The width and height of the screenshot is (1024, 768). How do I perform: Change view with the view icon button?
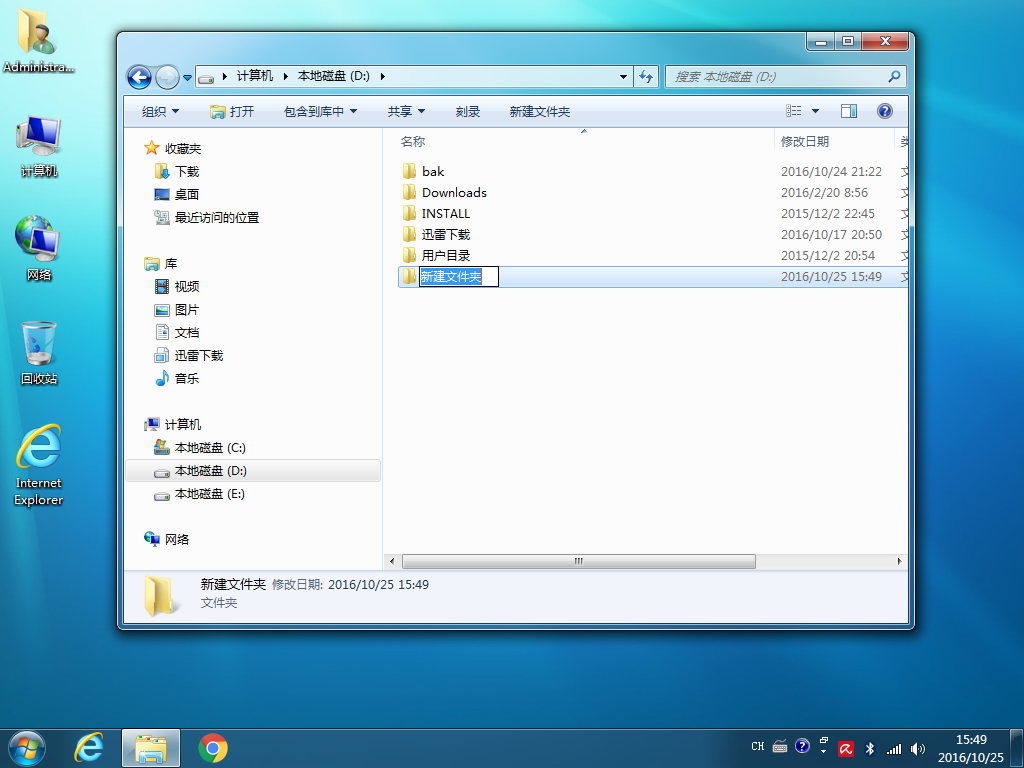(x=793, y=111)
